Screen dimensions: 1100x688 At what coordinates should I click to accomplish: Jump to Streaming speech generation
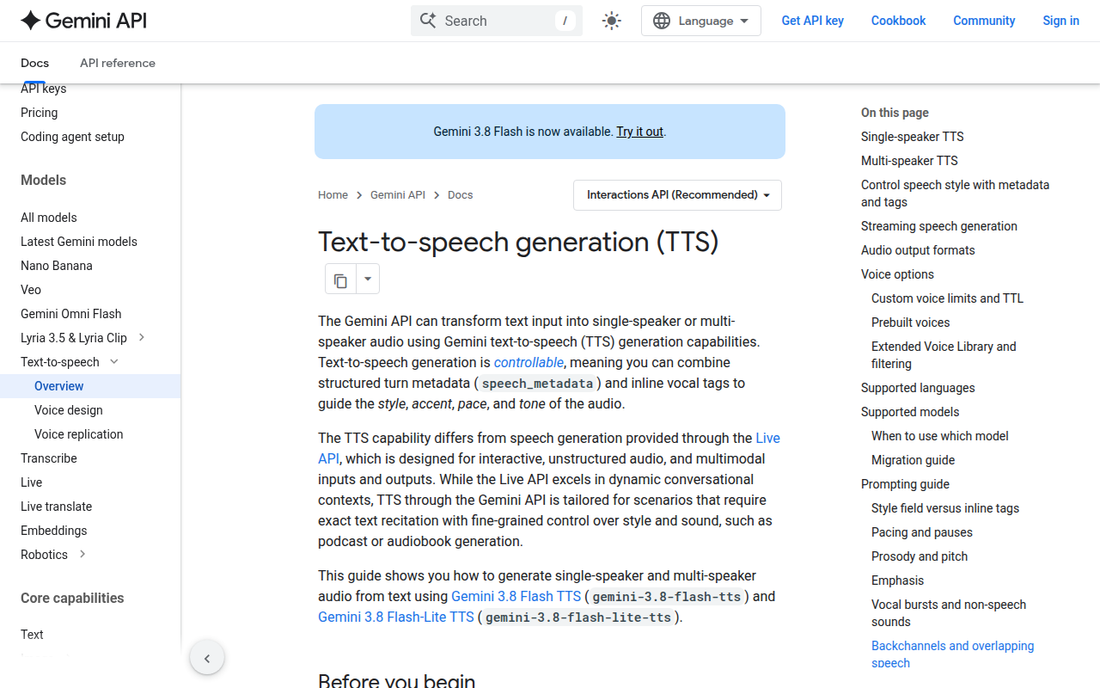[939, 226]
